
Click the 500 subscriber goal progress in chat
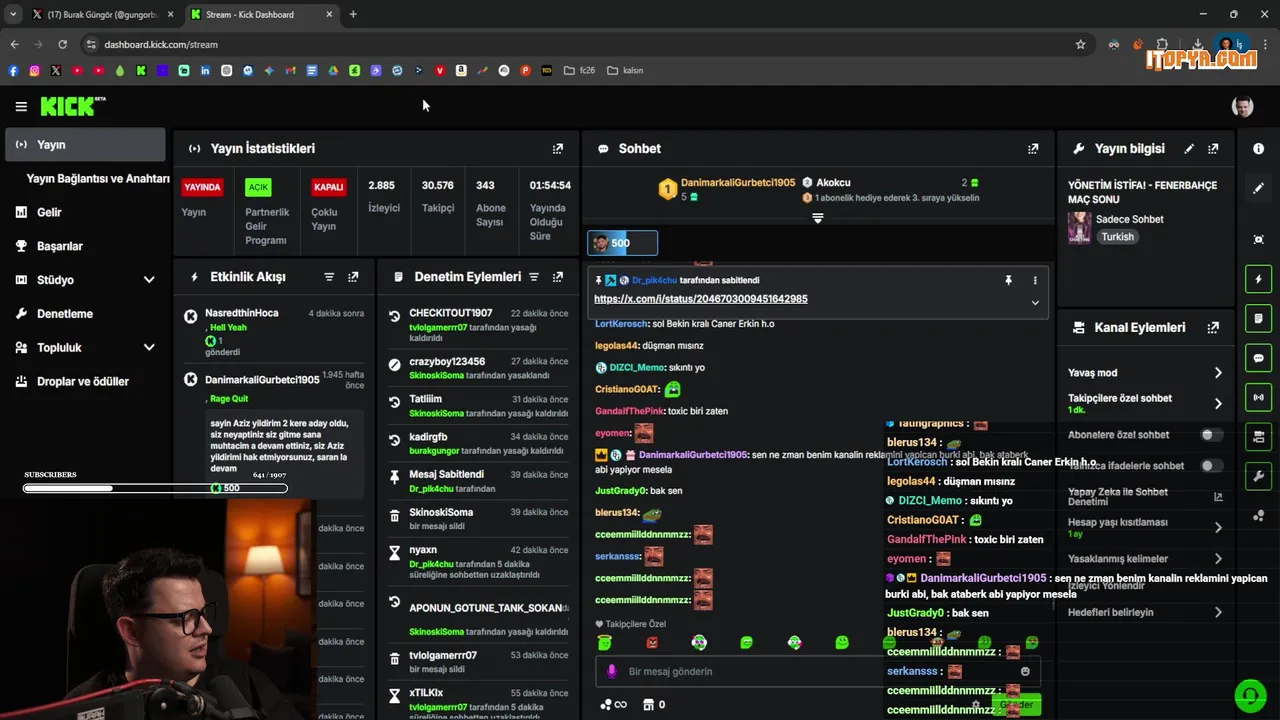622,243
